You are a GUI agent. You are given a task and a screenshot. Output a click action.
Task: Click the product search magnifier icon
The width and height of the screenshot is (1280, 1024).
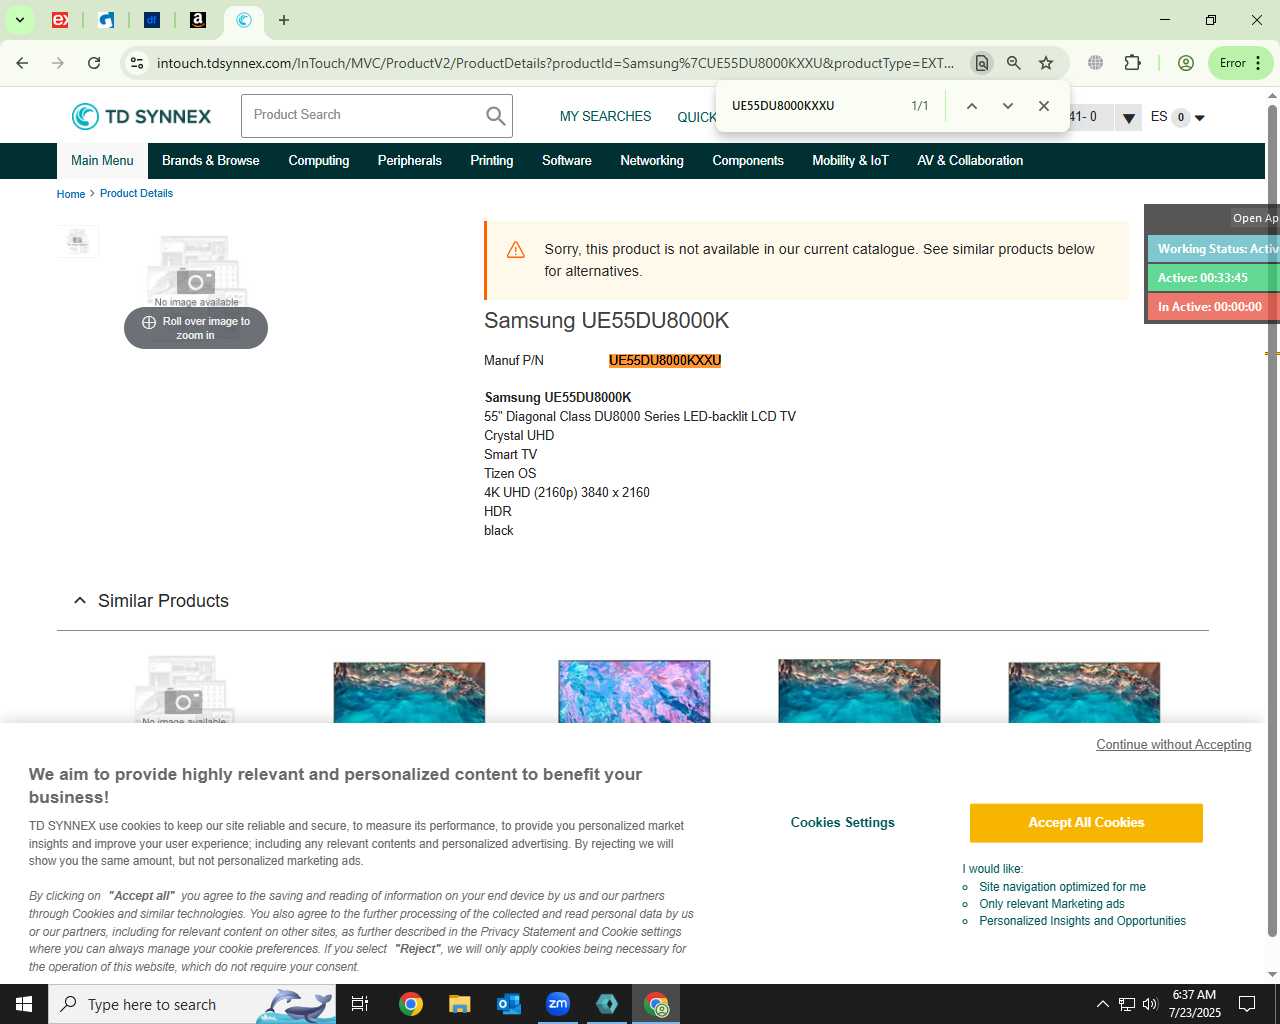pyautogui.click(x=496, y=116)
